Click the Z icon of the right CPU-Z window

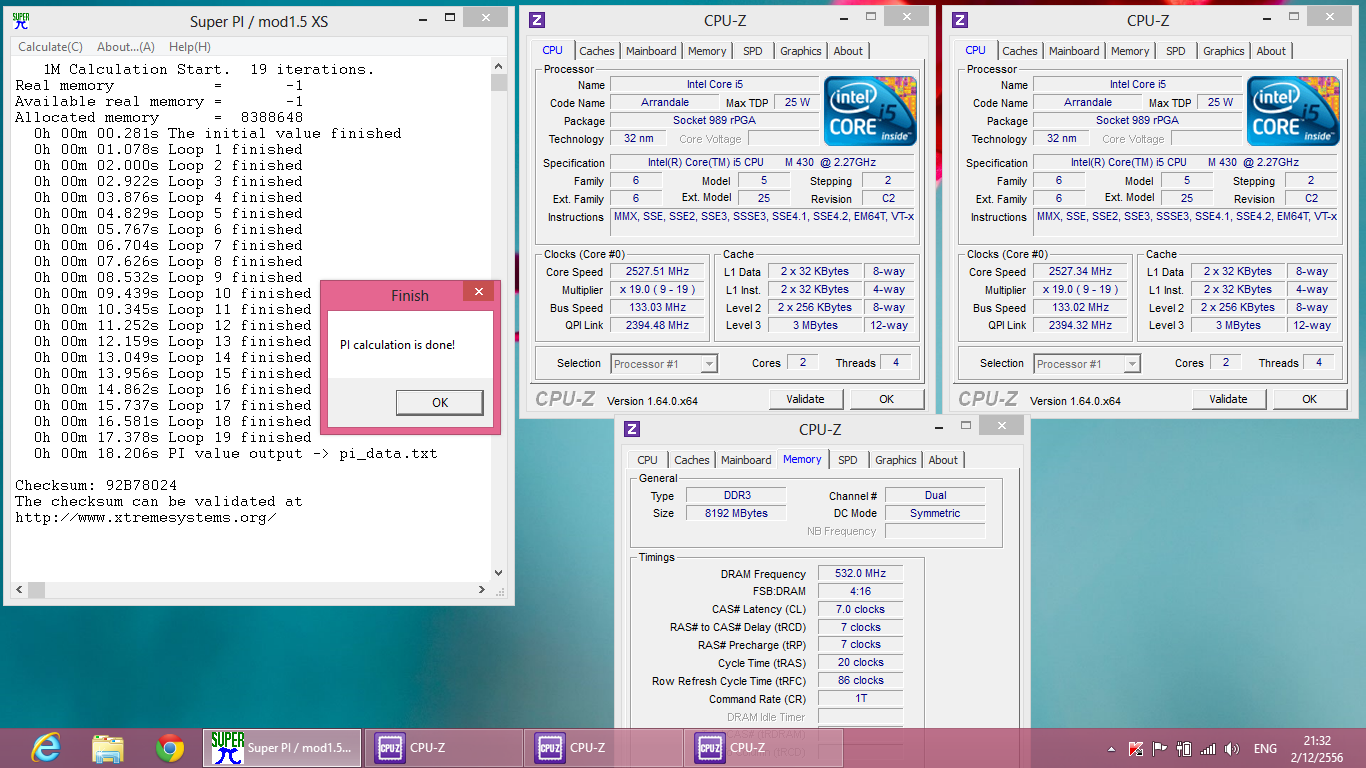click(x=960, y=20)
